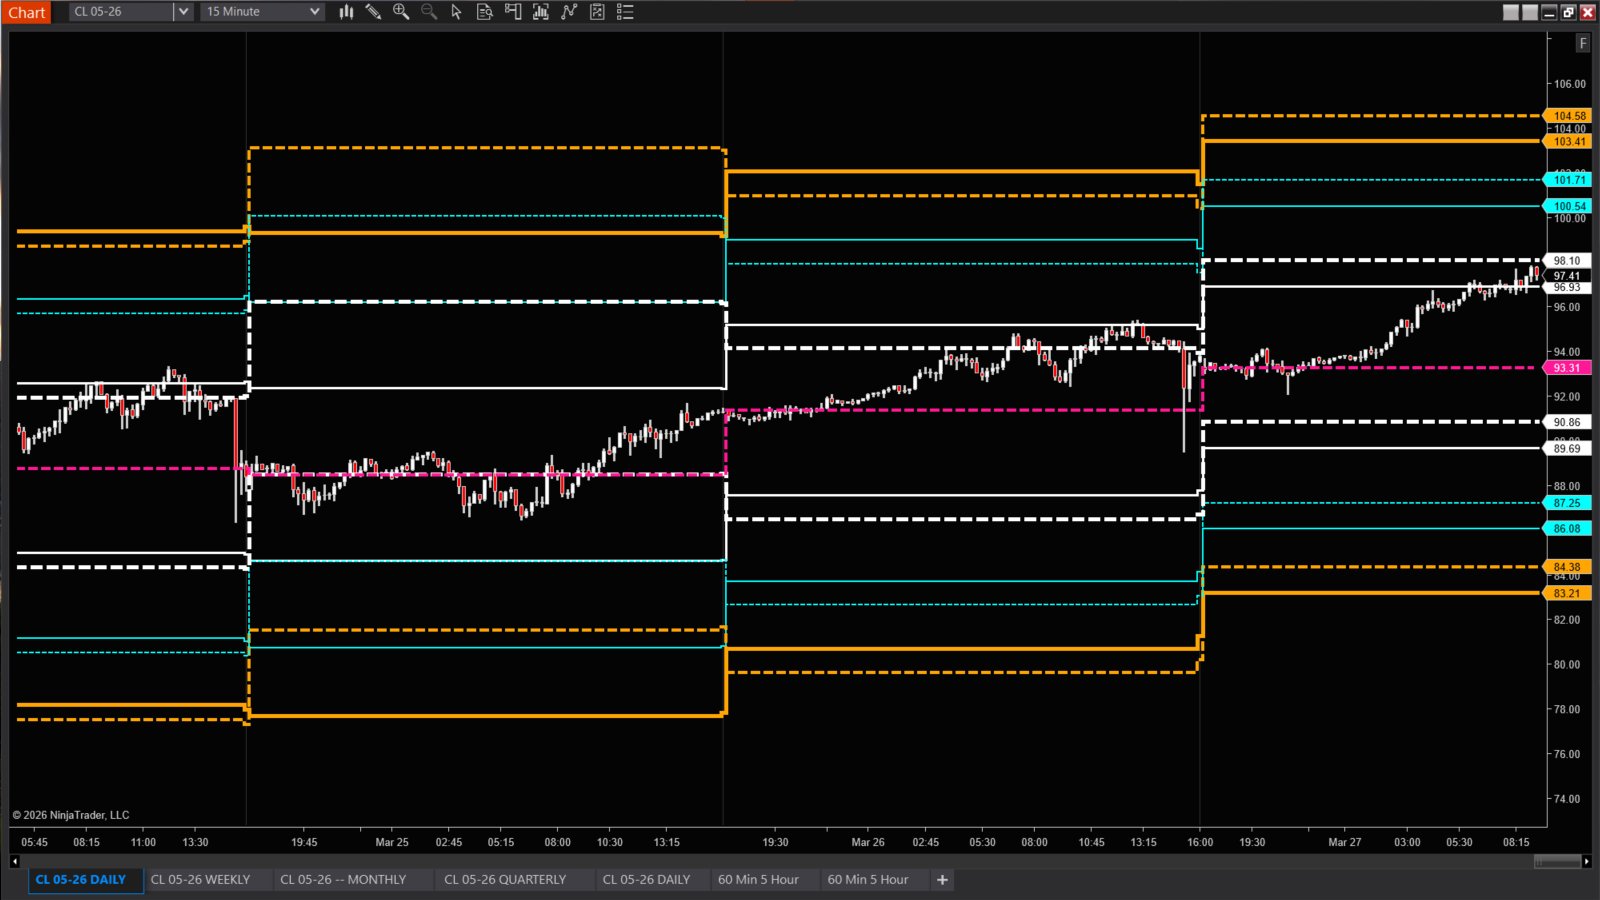The height and width of the screenshot is (900, 1600).
Task: Click the 83.21 orange price marker
Action: tap(1568, 593)
